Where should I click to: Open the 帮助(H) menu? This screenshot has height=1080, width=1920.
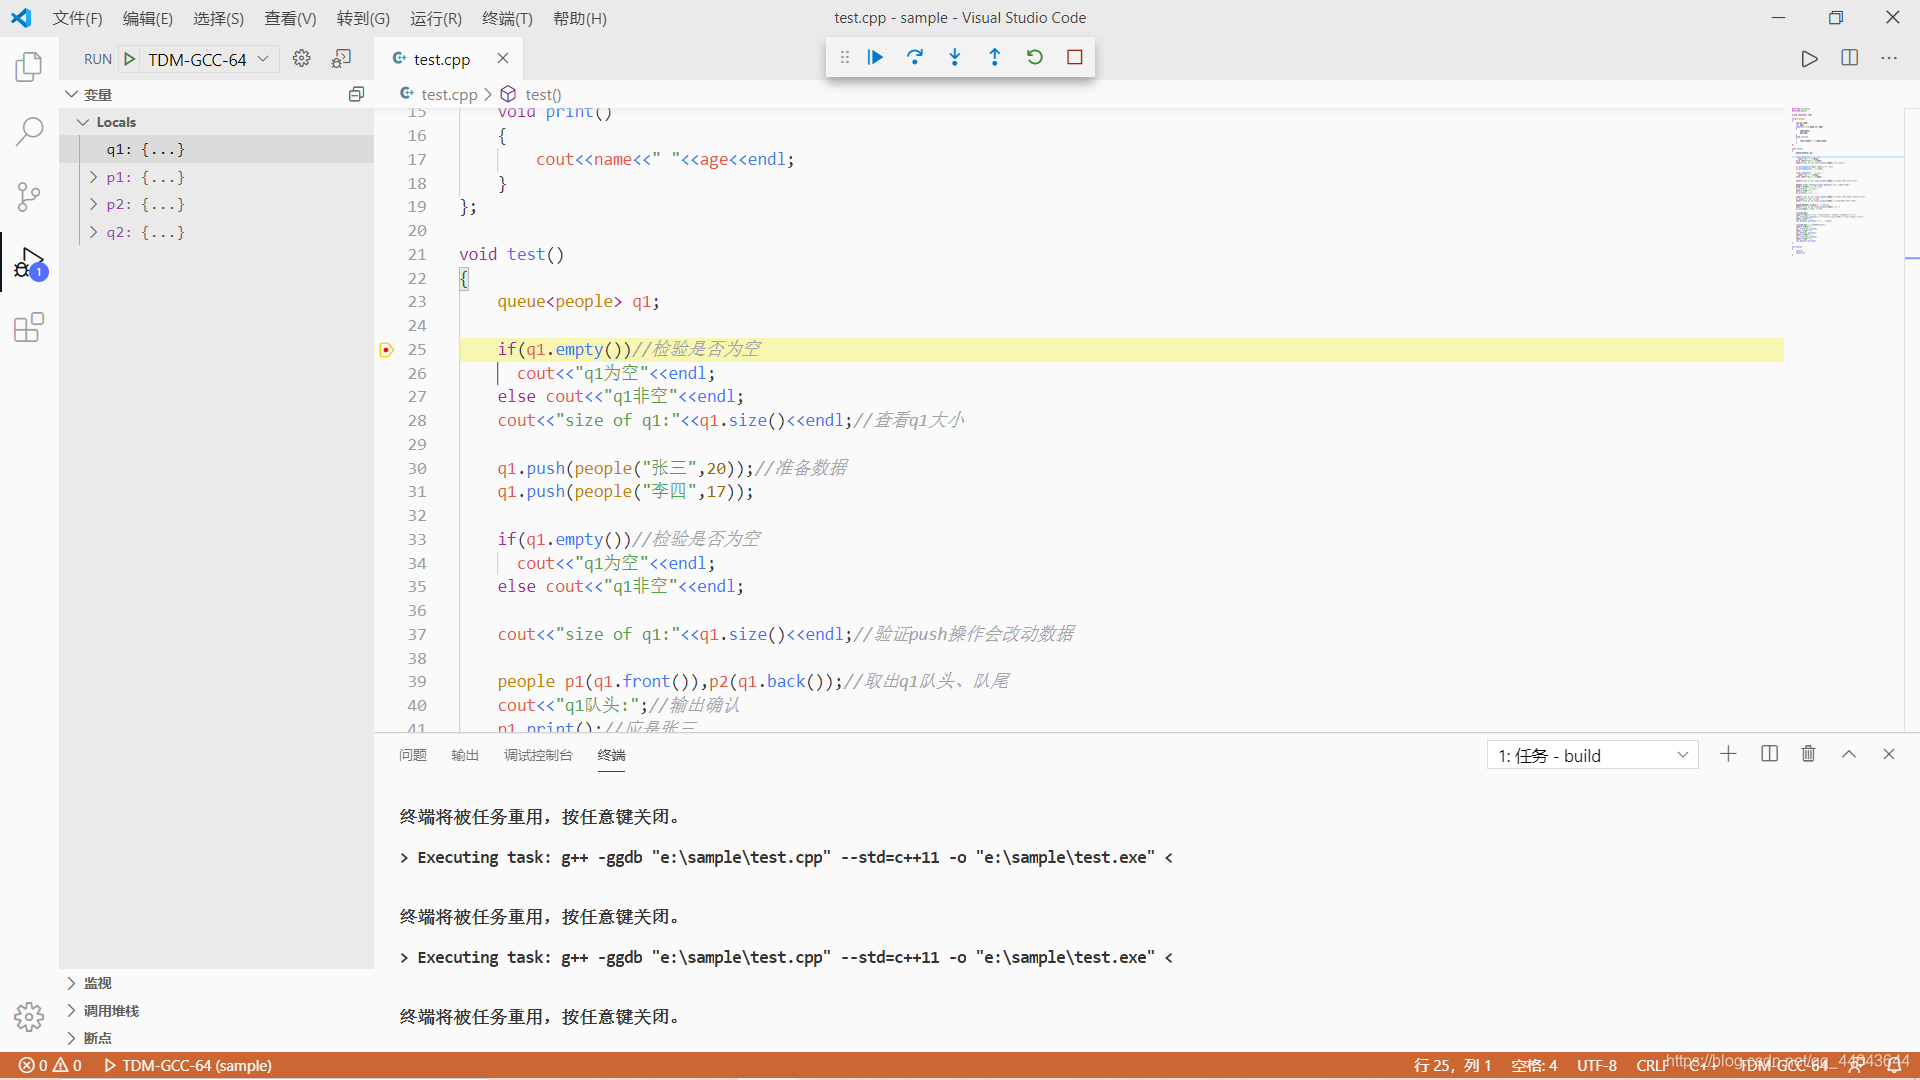(580, 18)
